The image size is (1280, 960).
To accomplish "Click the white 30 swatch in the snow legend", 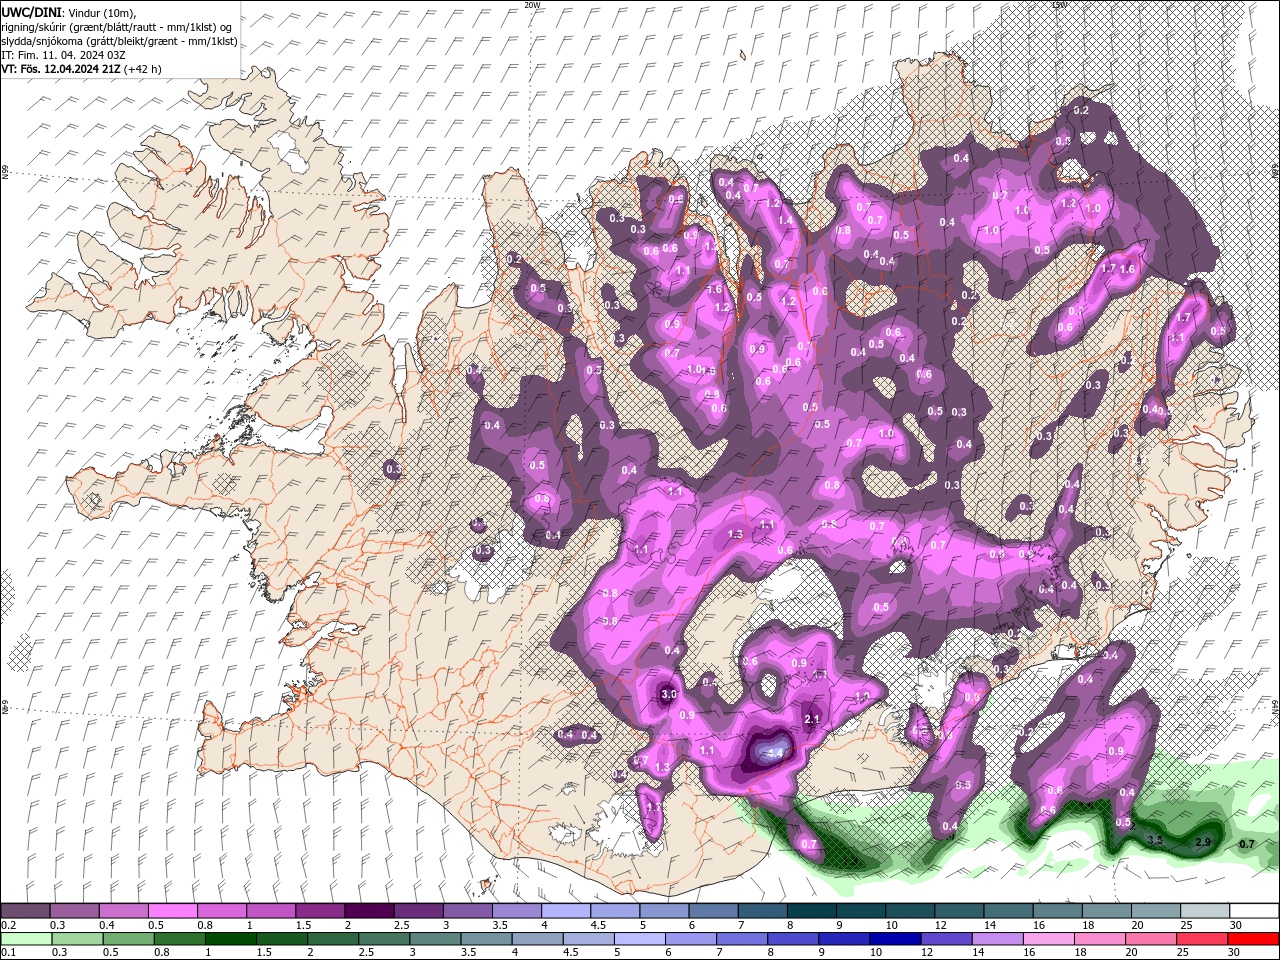I will [1253, 911].
